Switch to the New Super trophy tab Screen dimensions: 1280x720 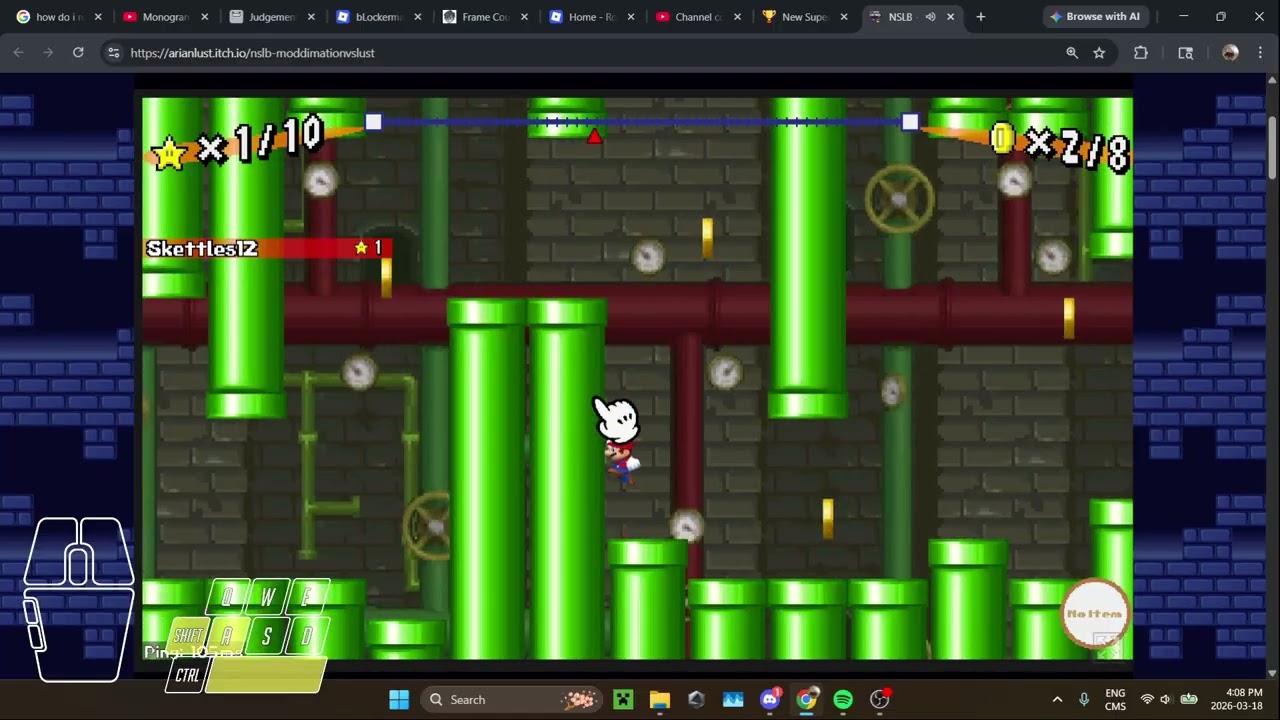pos(805,17)
